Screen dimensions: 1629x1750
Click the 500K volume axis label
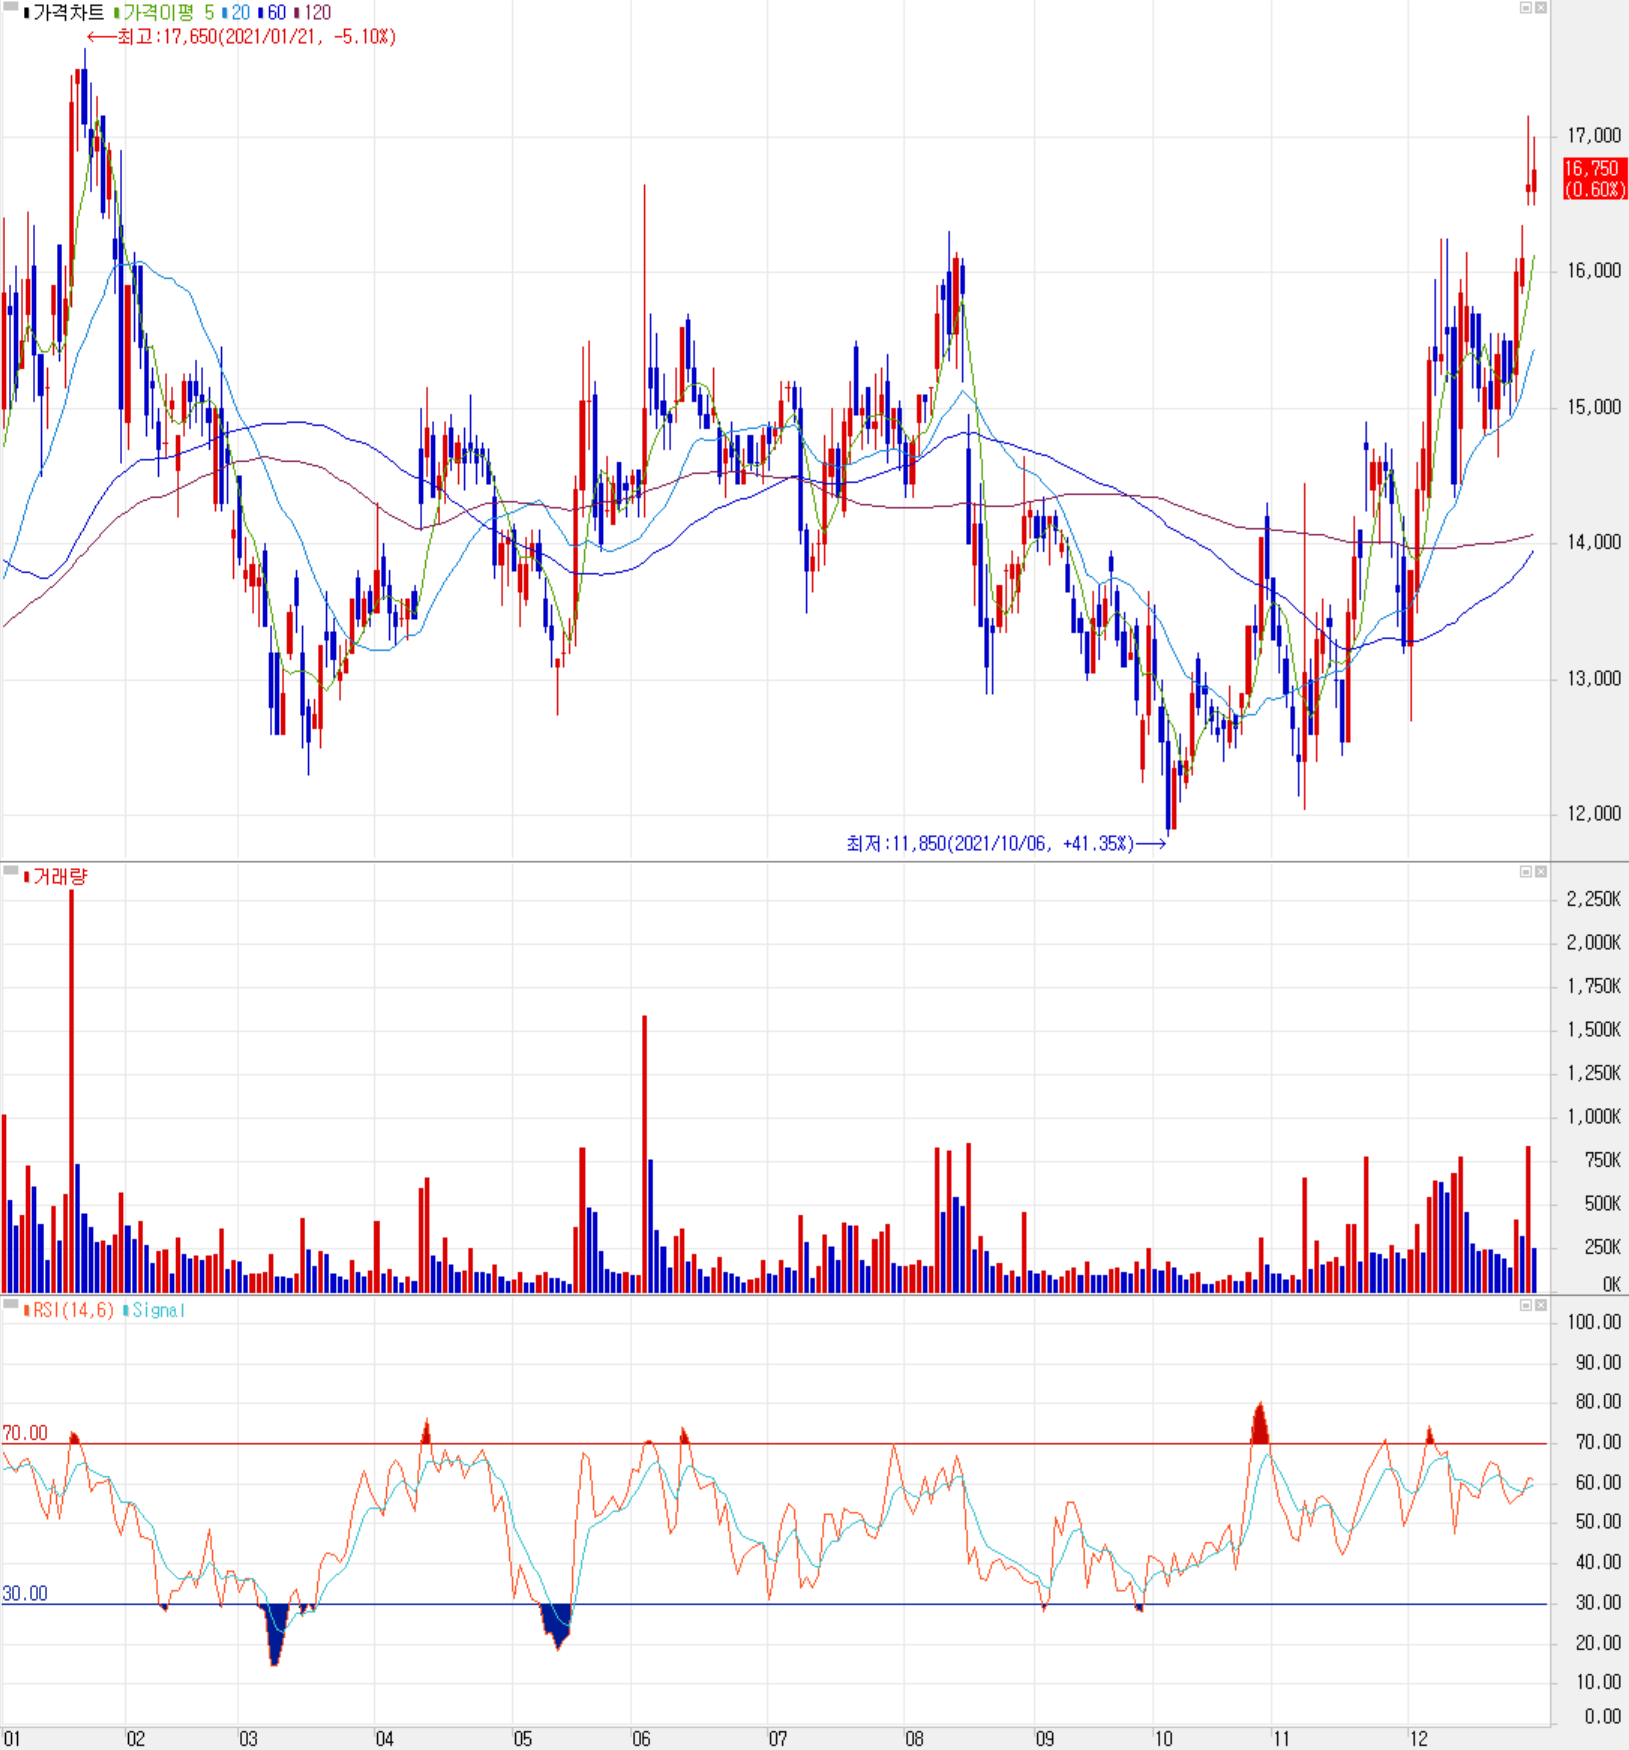pyautogui.click(x=1602, y=1203)
